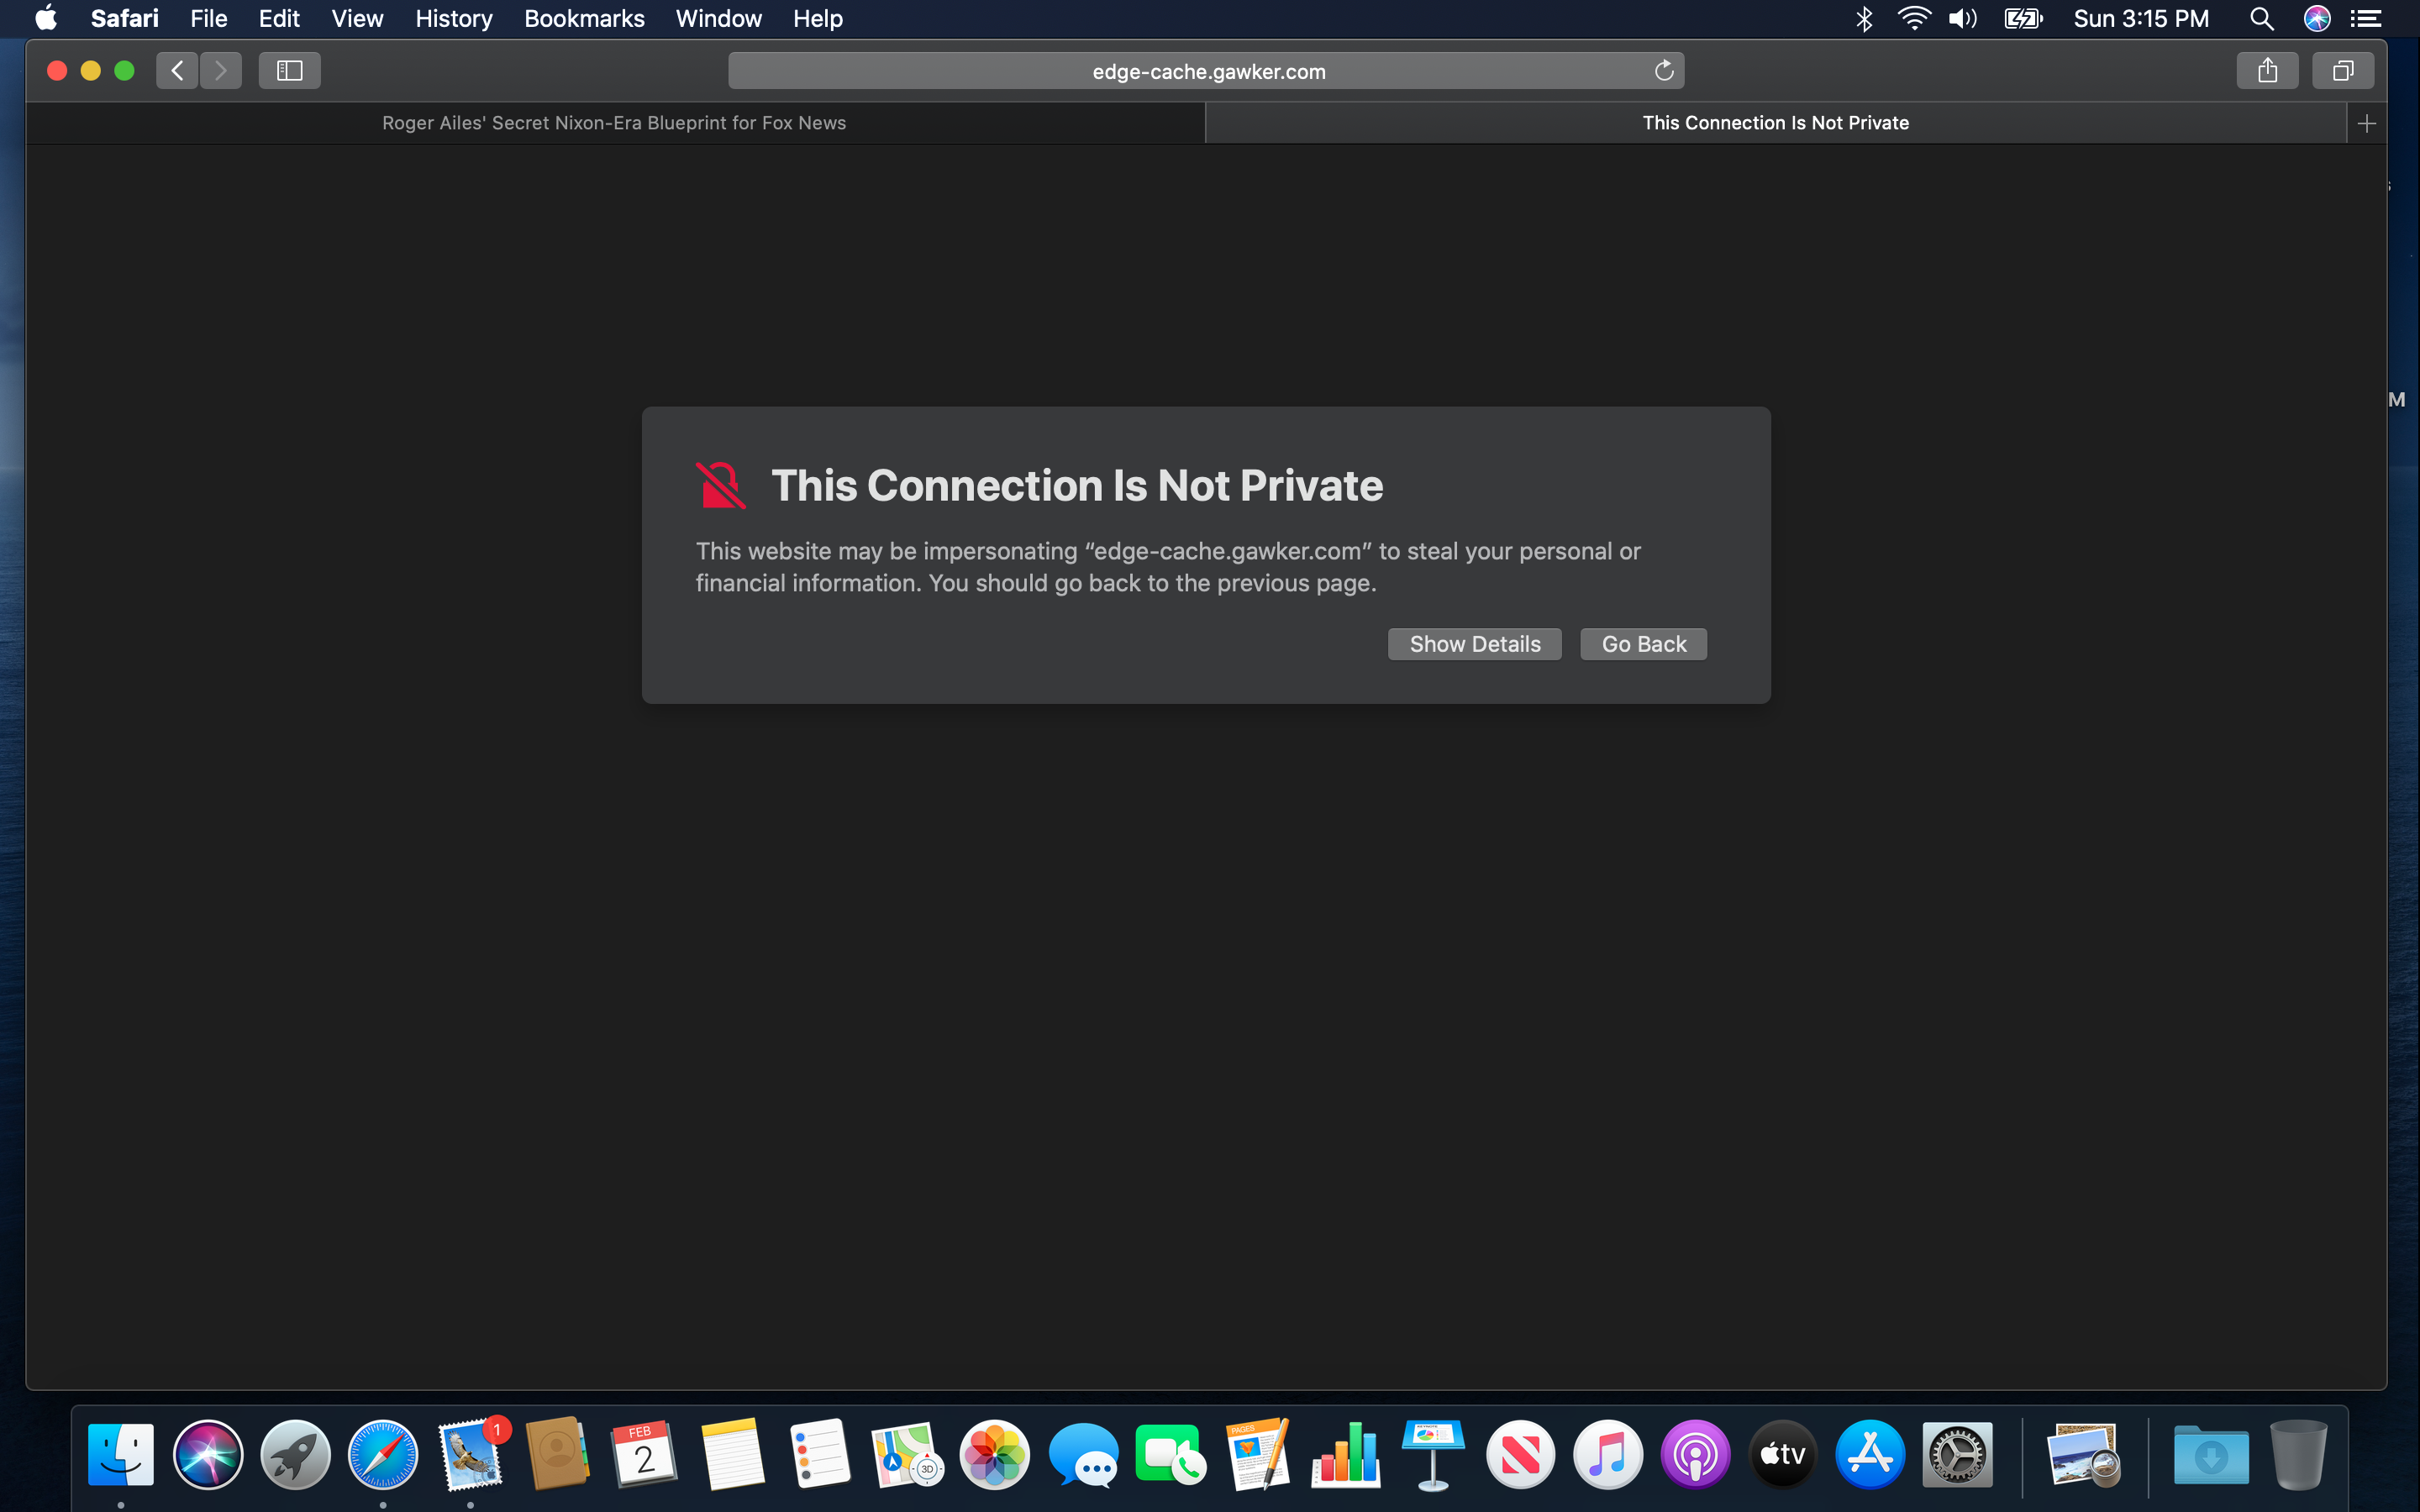Click the edge-cache.gawker.com address field
Image resolution: width=2420 pixels, height=1512 pixels.
(x=1207, y=71)
